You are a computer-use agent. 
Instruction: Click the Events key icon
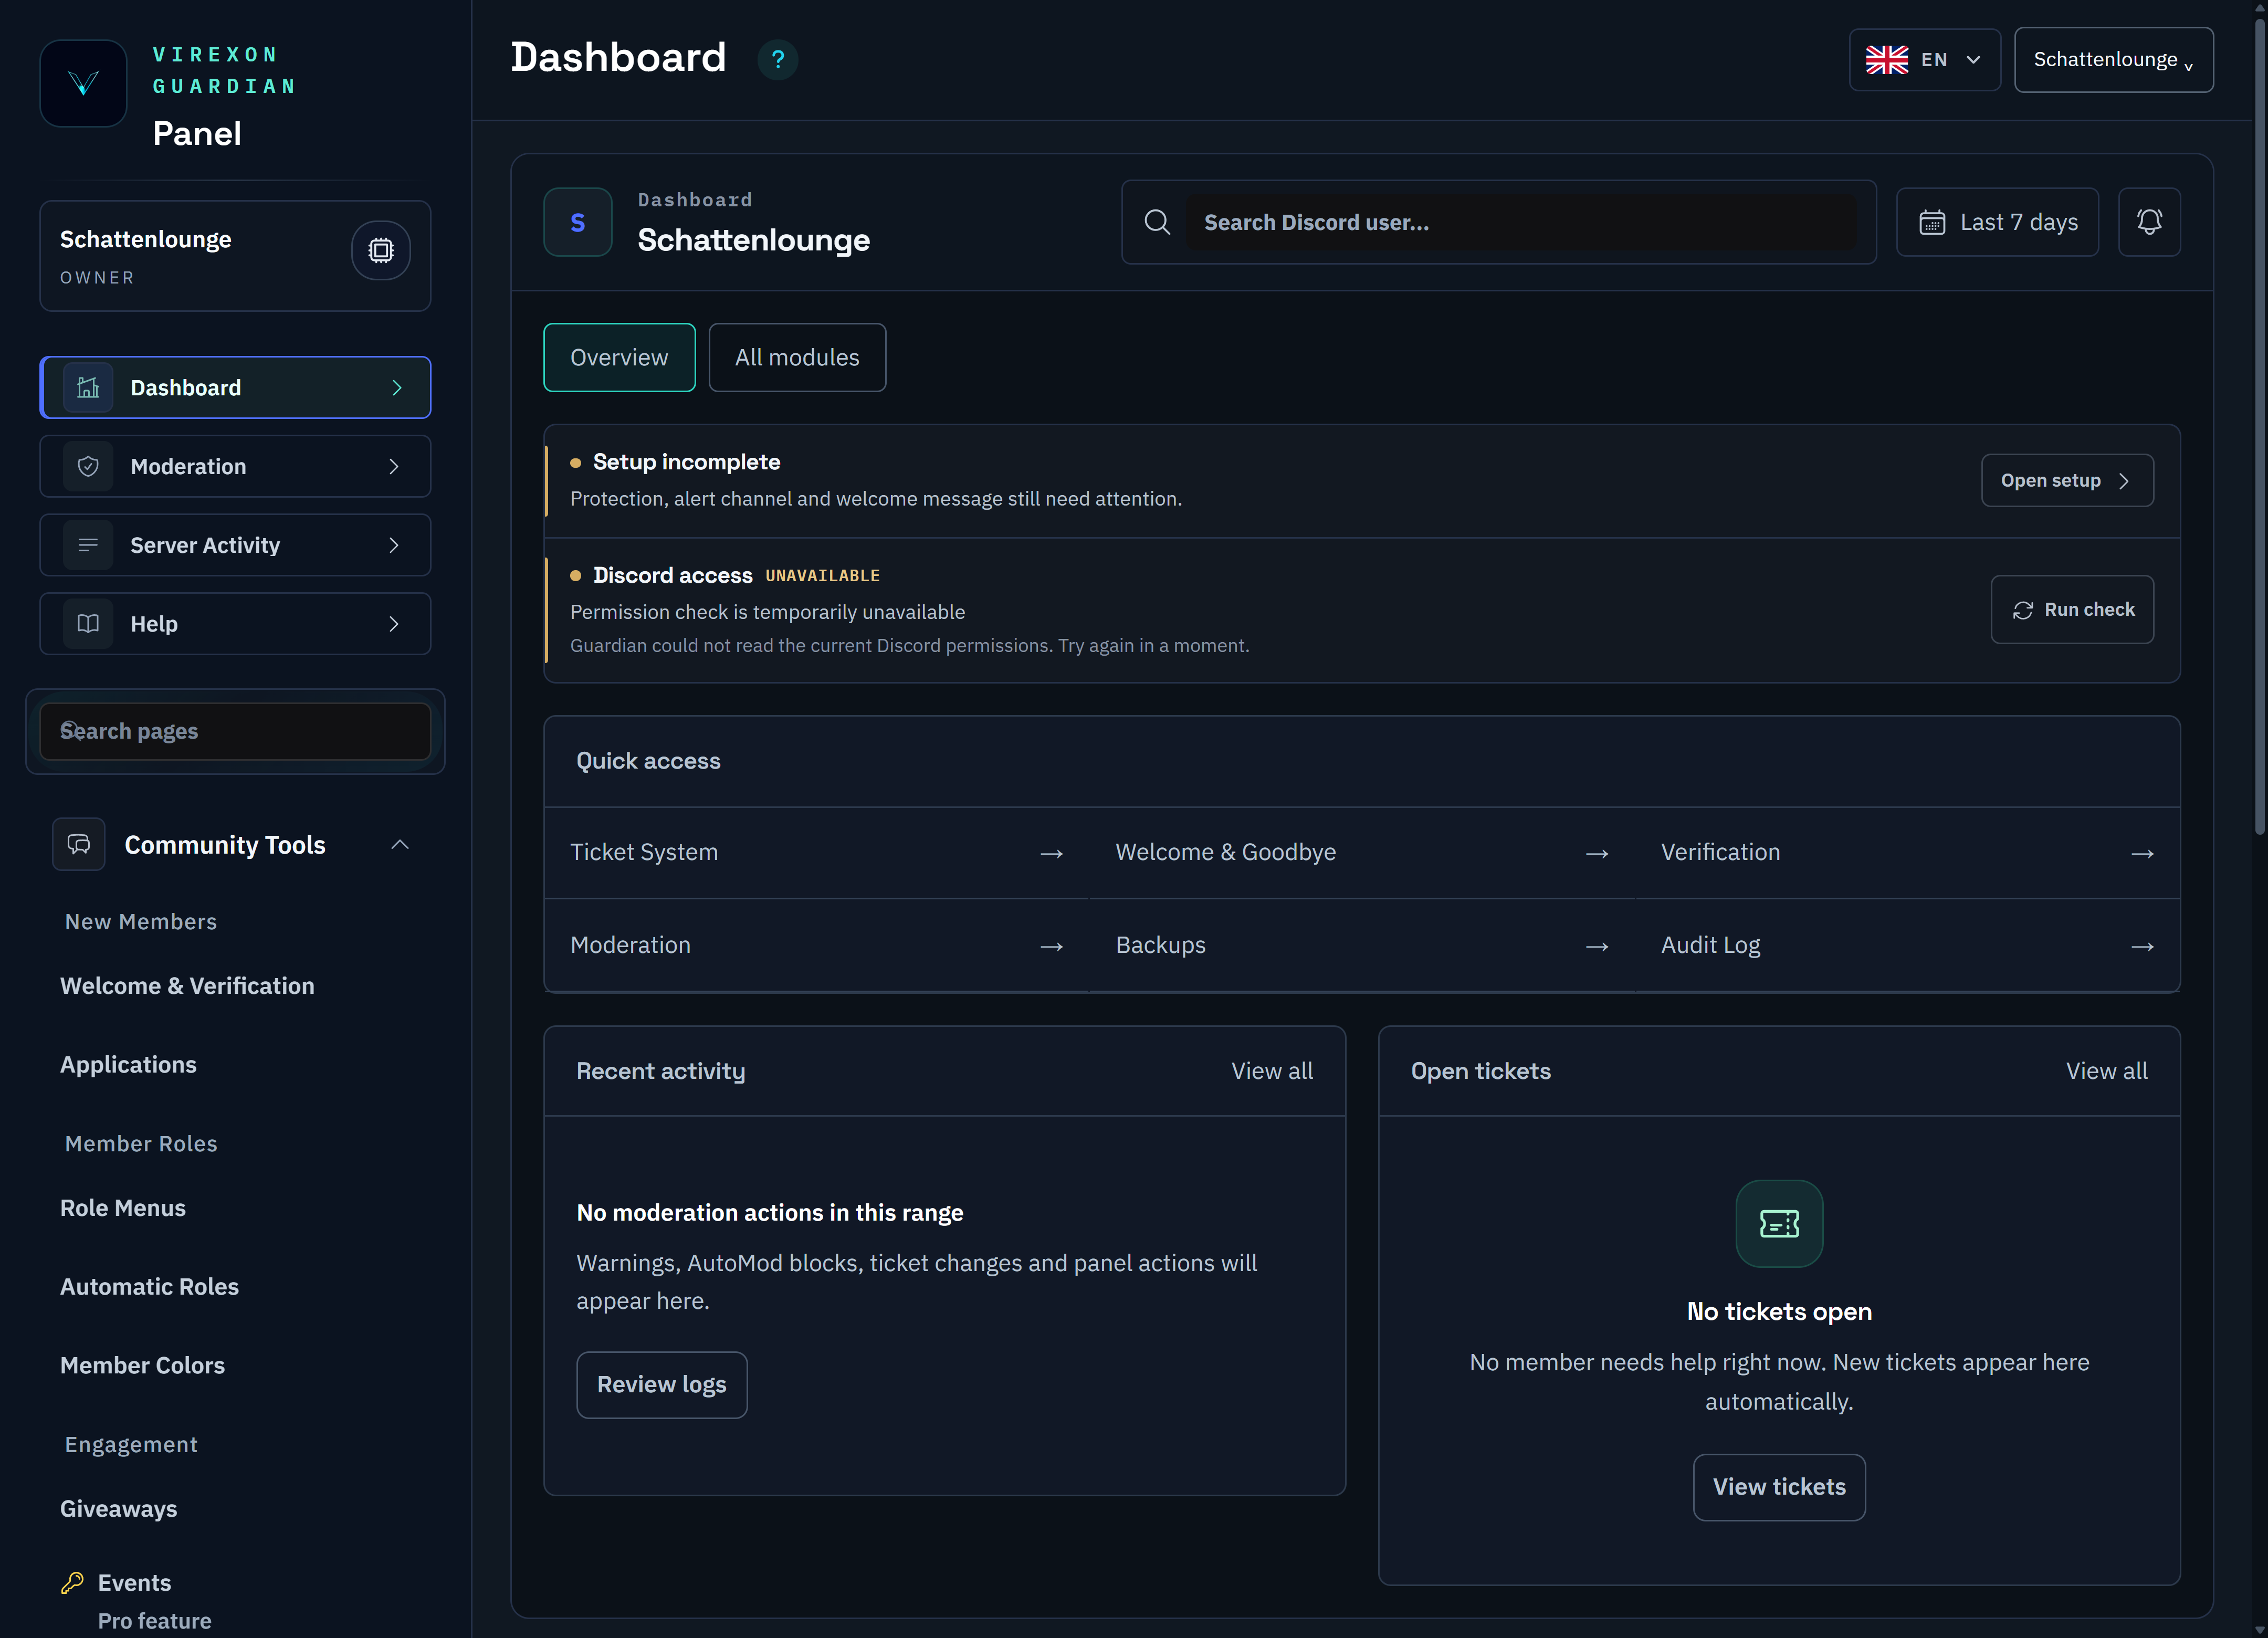73,1583
